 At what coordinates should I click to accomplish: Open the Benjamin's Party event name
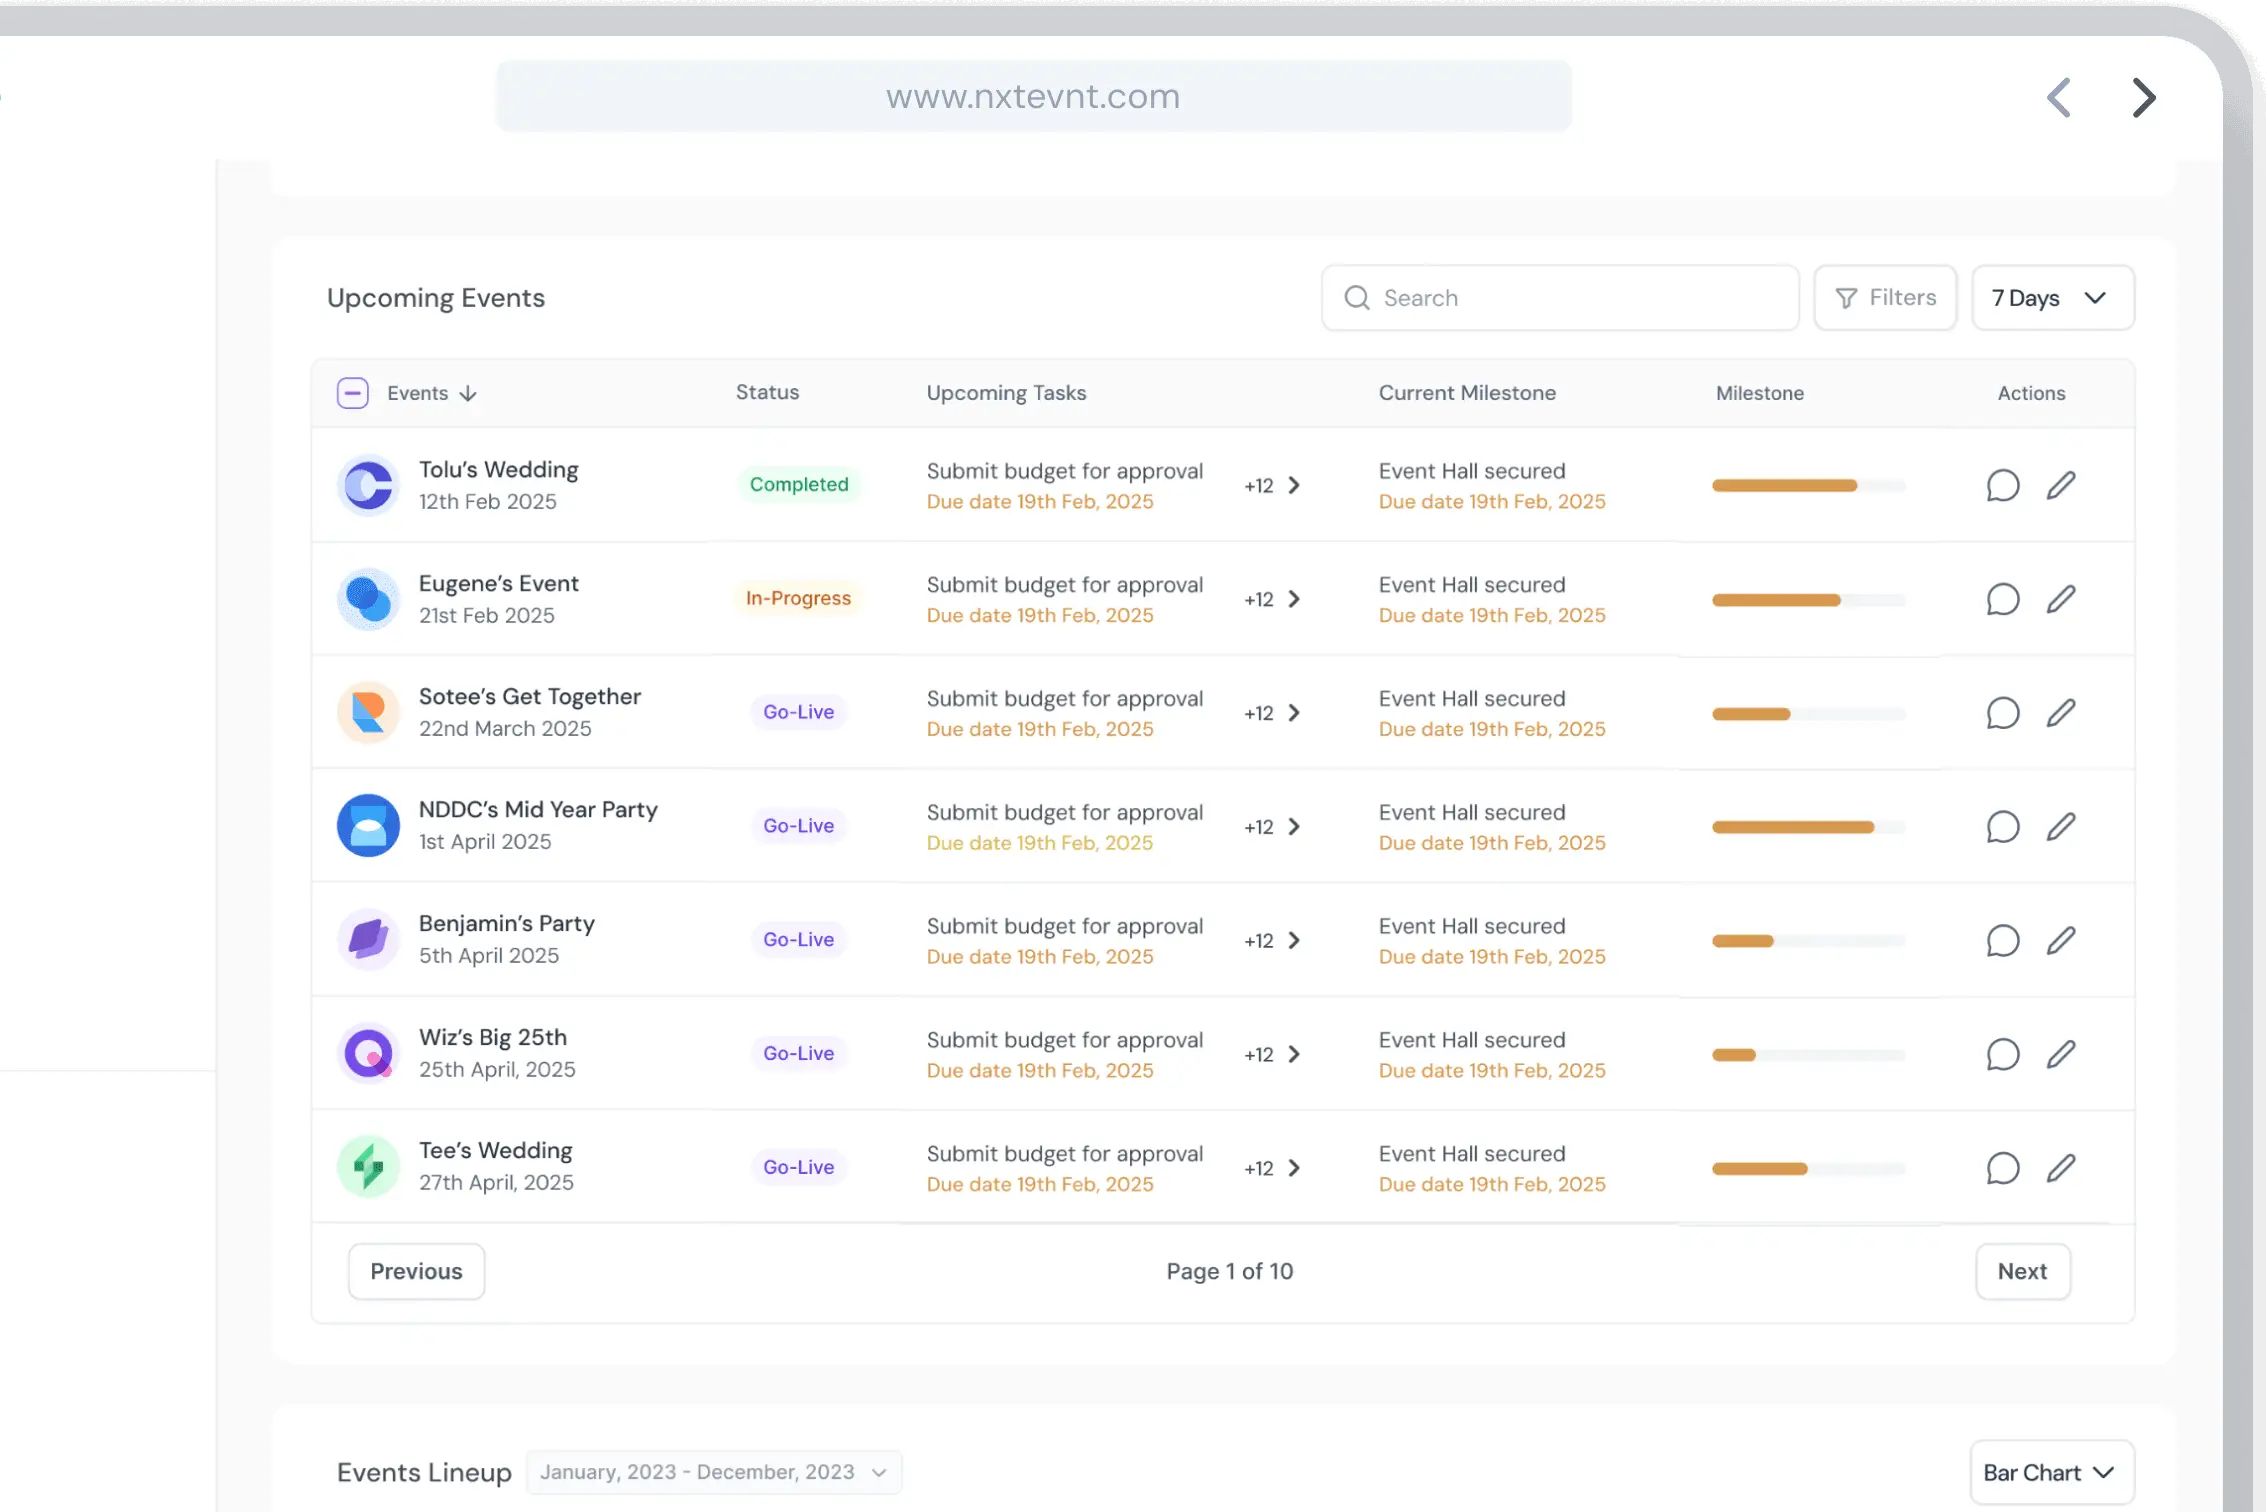click(x=506, y=923)
